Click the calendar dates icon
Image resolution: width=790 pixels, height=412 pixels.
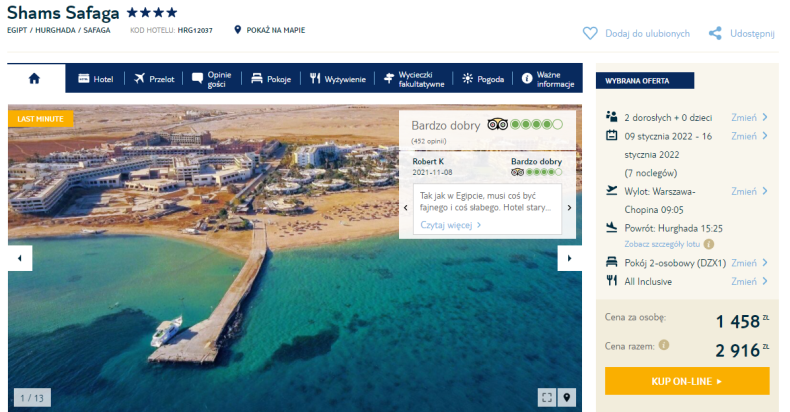pyautogui.click(x=612, y=135)
